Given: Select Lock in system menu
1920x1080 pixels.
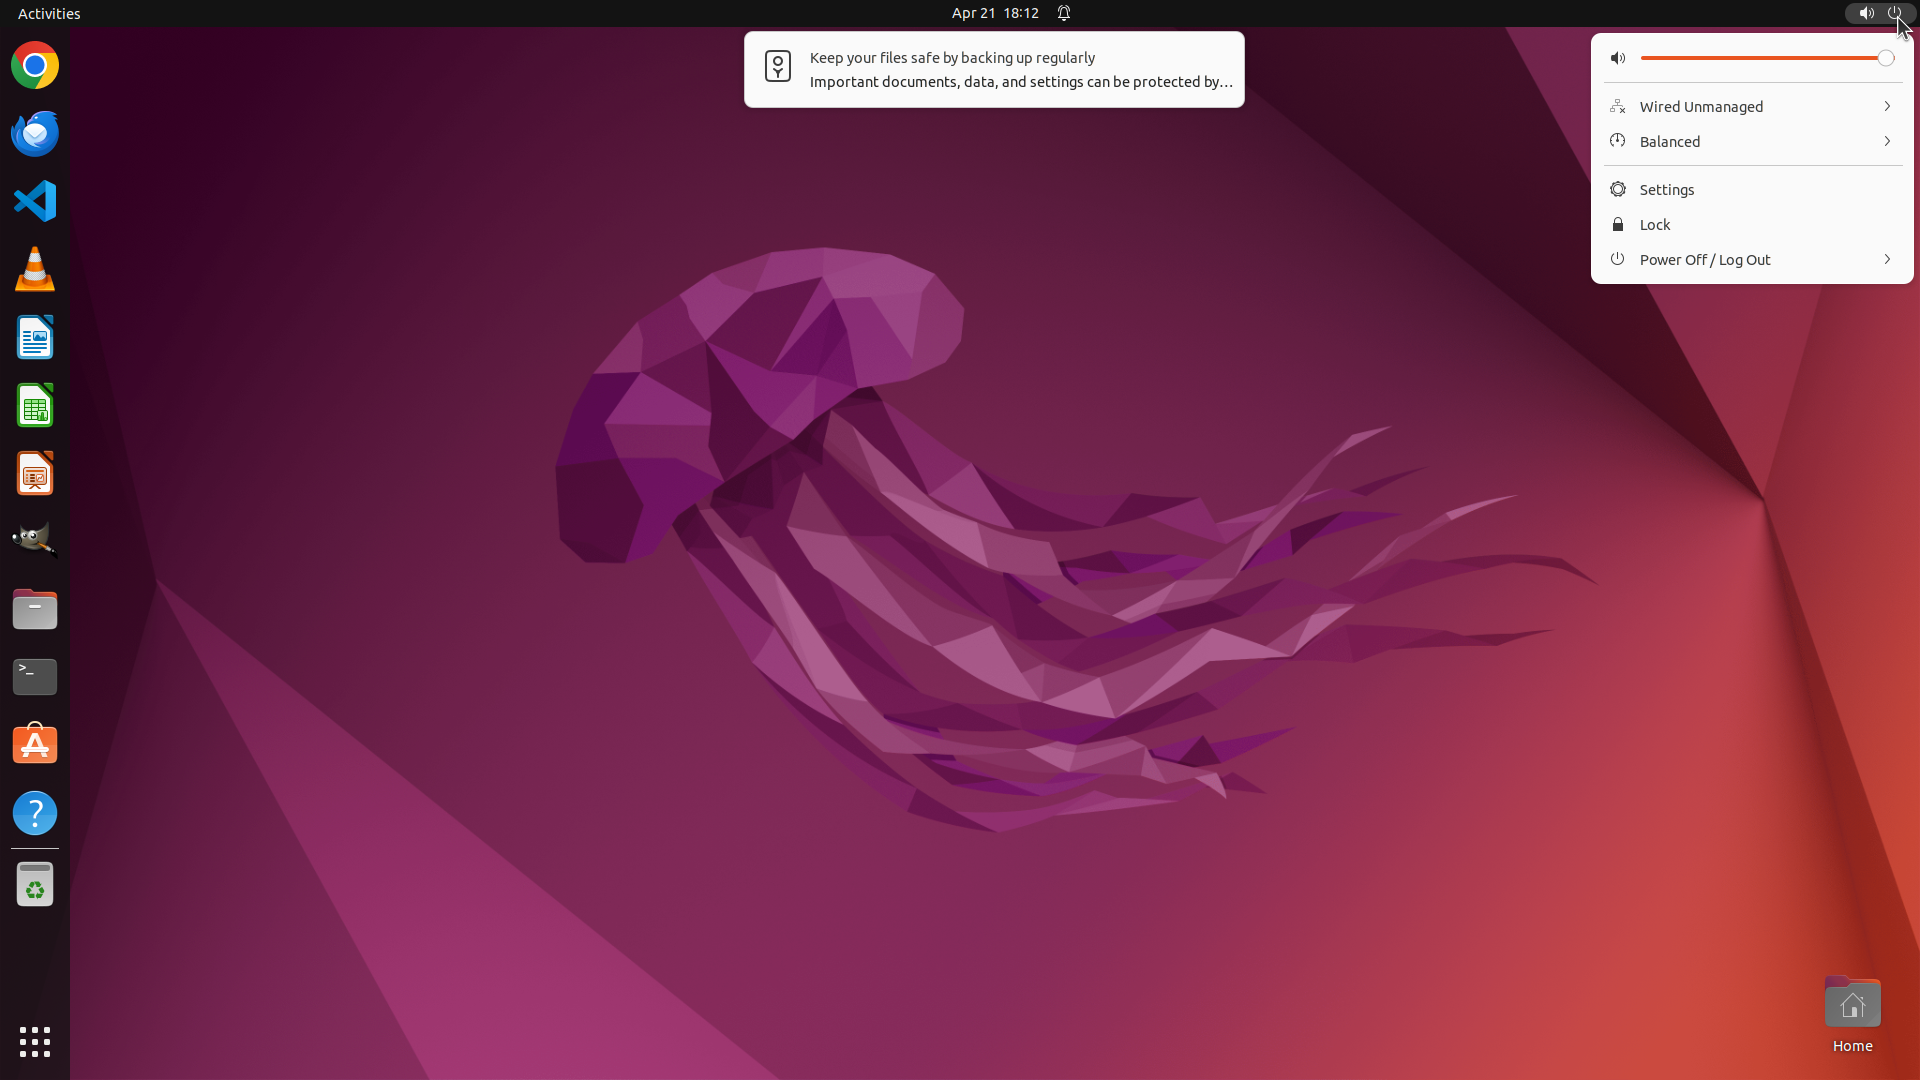Looking at the screenshot, I should tap(1654, 225).
